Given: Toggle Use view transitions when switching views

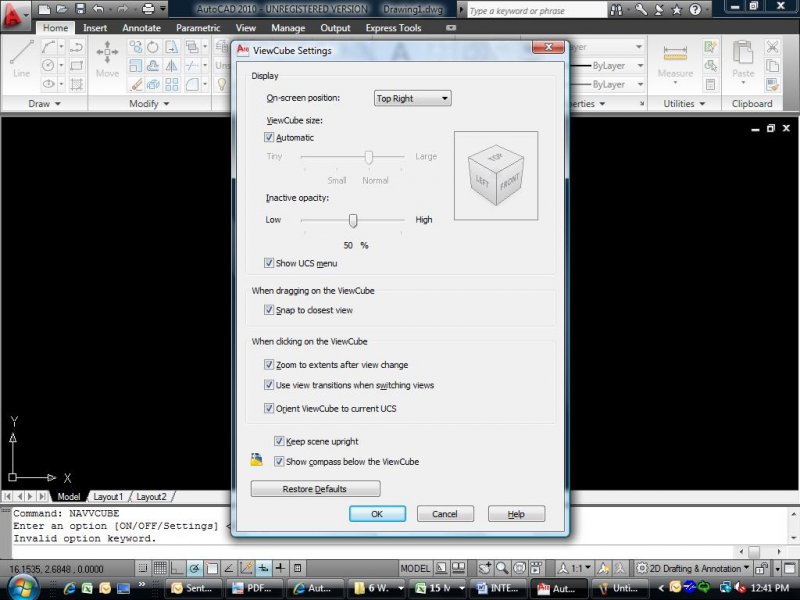Looking at the screenshot, I should [x=269, y=385].
